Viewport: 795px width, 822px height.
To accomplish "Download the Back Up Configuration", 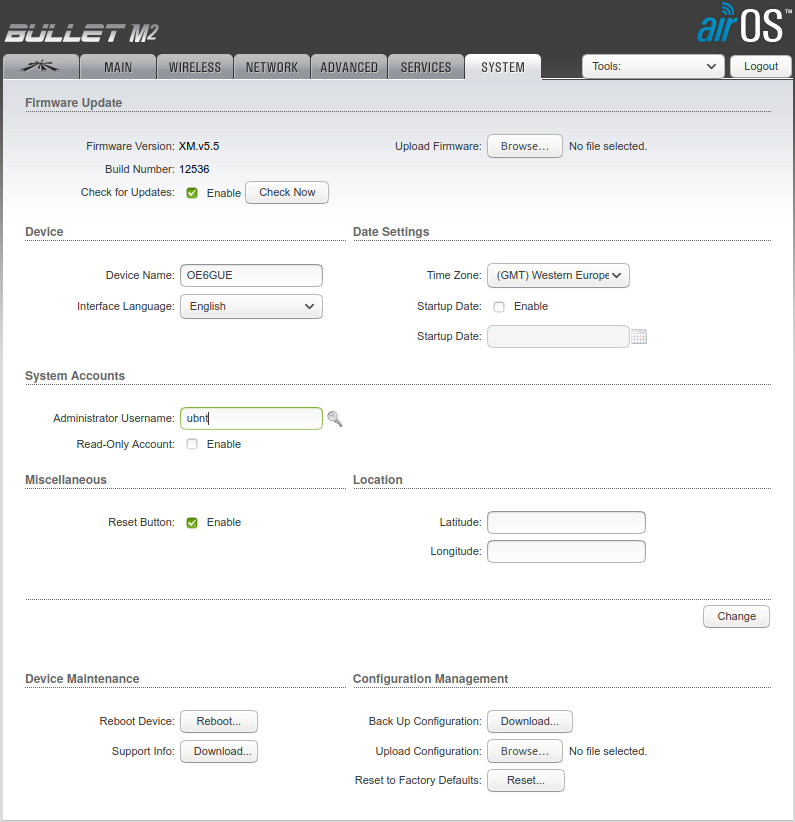I will 530,721.
